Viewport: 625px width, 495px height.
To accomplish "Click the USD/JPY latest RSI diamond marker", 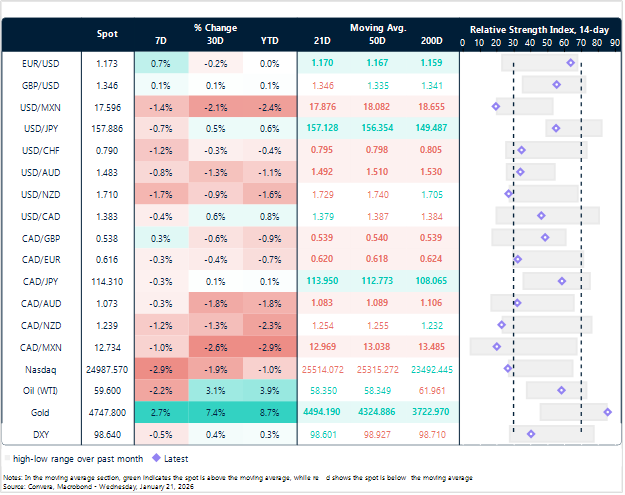I will (x=555, y=128).
